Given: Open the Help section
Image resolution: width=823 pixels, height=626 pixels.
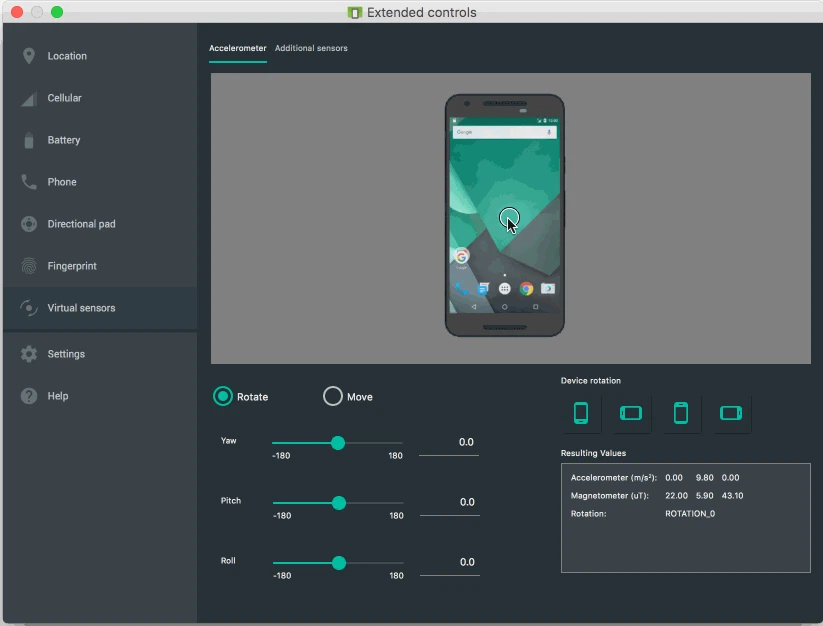Looking at the screenshot, I should [55, 396].
